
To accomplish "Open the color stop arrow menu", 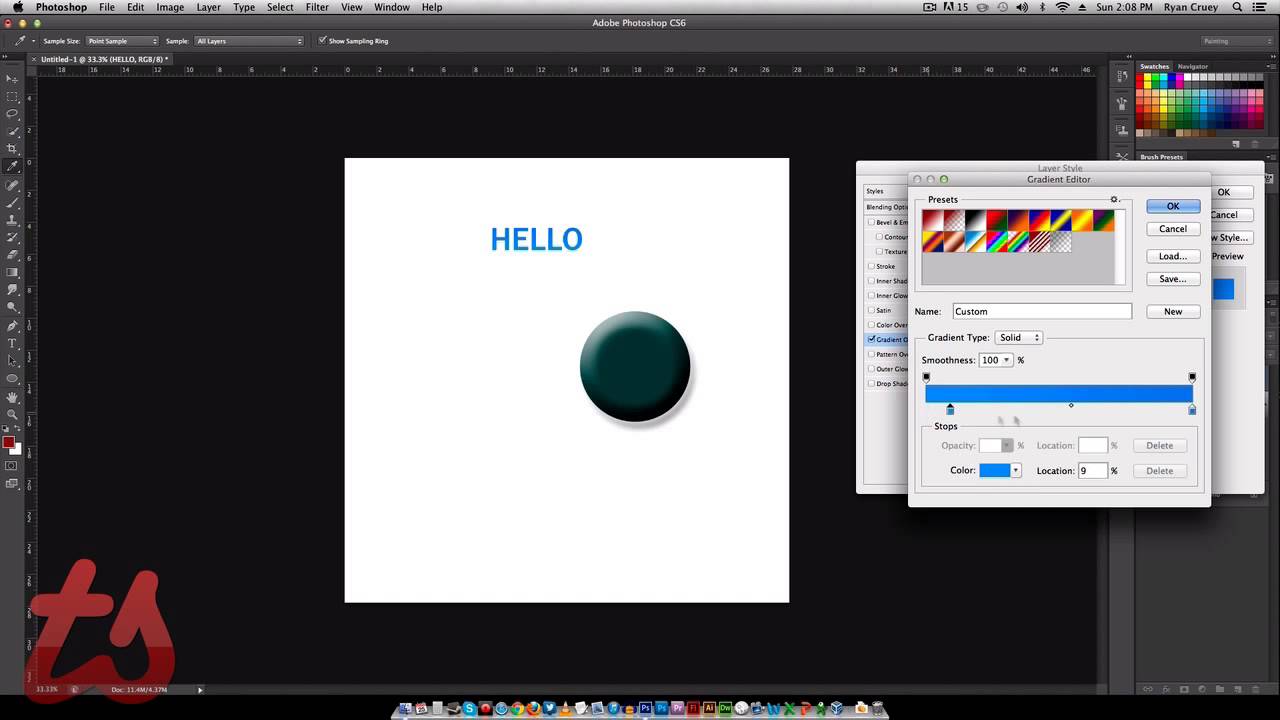I will point(1016,471).
